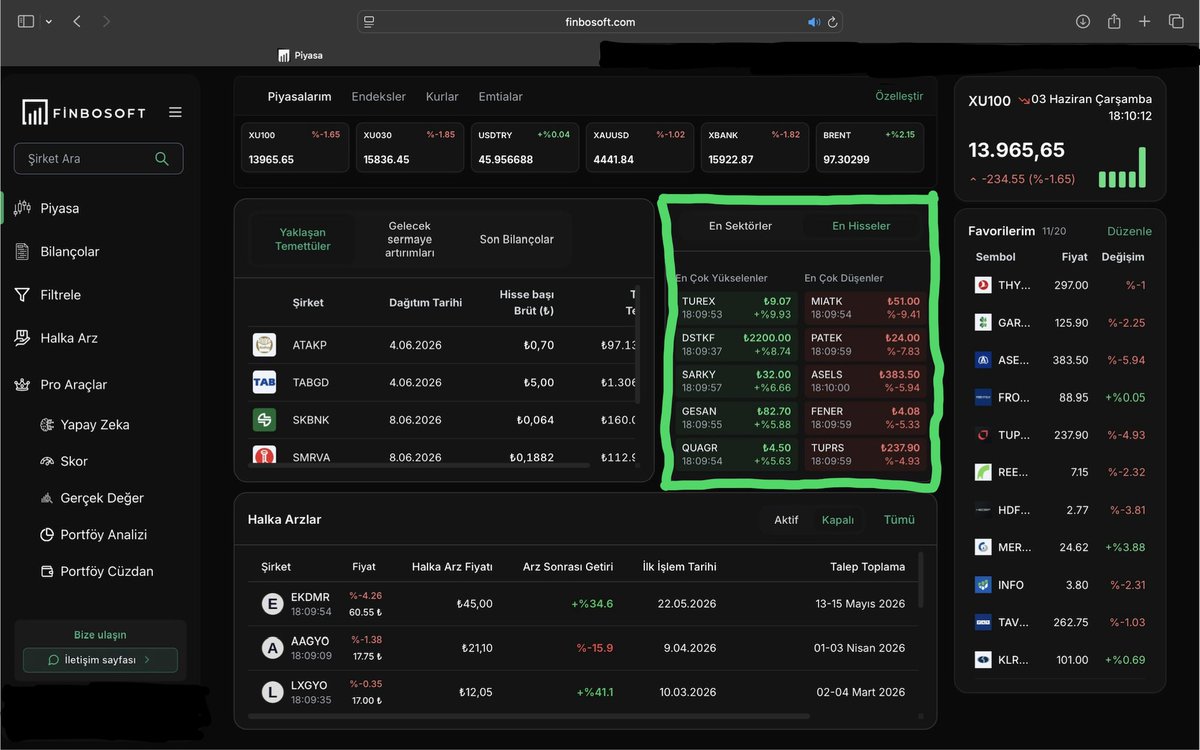Switch to the Kurlar tab
This screenshot has height=750, width=1200.
pyautogui.click(x=442, y=97)
